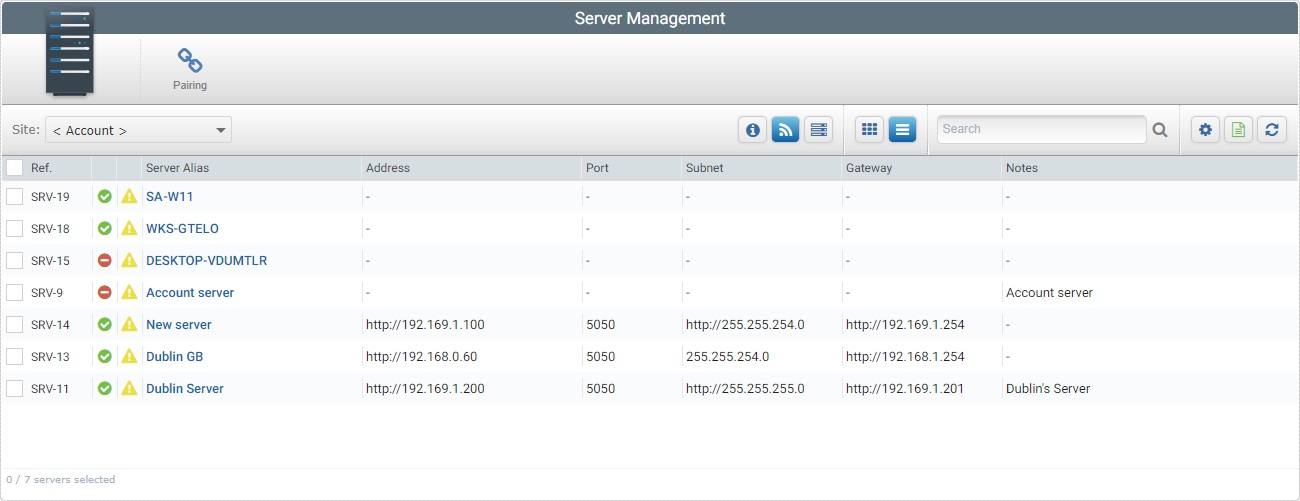Sort by Port column header
Screen dimensions: 1300x501
click(597, 168)
